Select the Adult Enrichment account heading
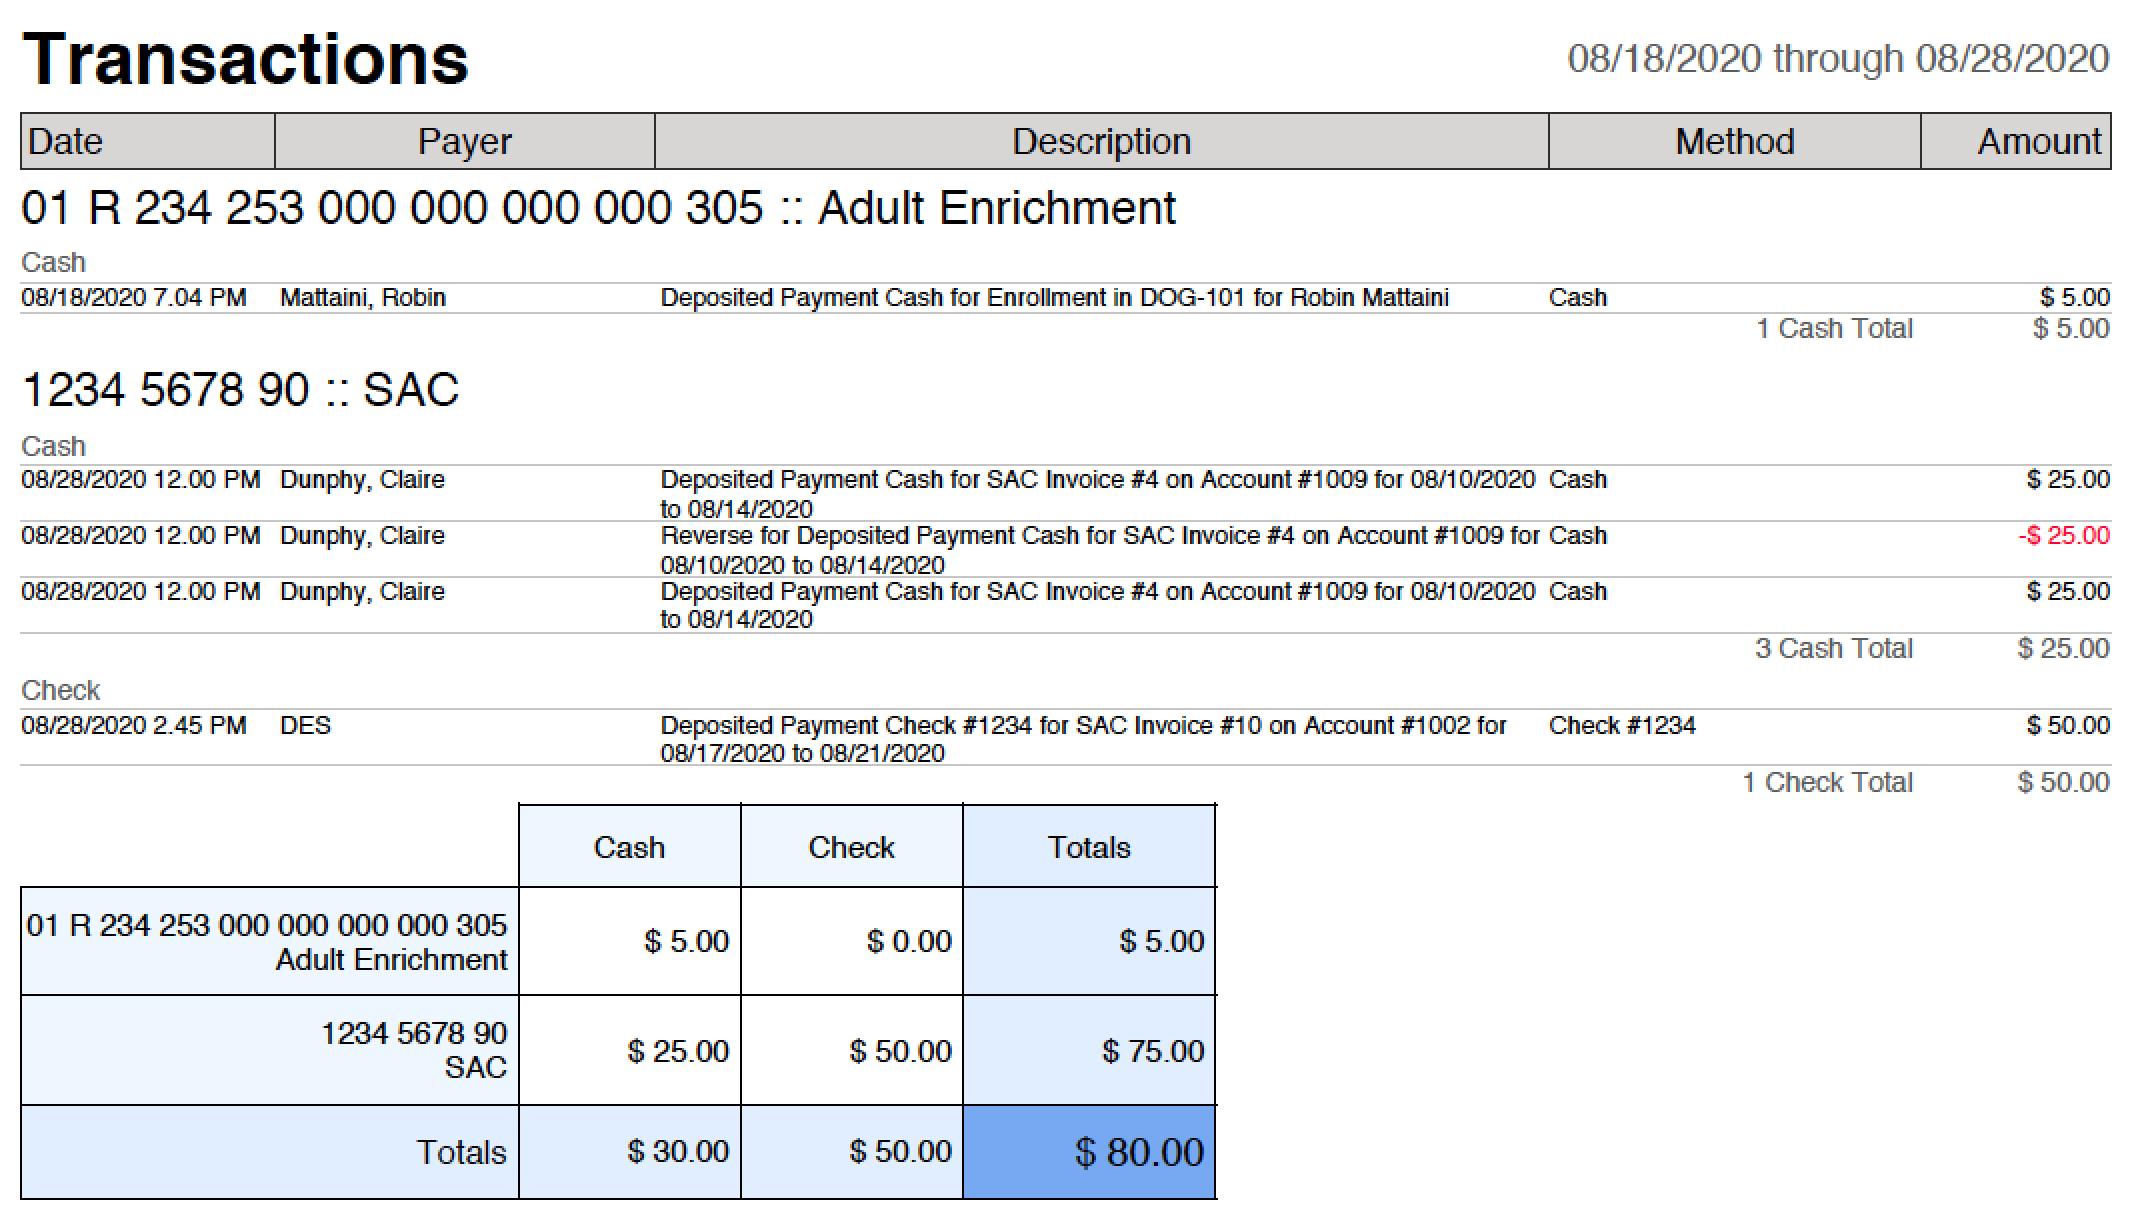The image size is (2136, 1230). point(598,208)
